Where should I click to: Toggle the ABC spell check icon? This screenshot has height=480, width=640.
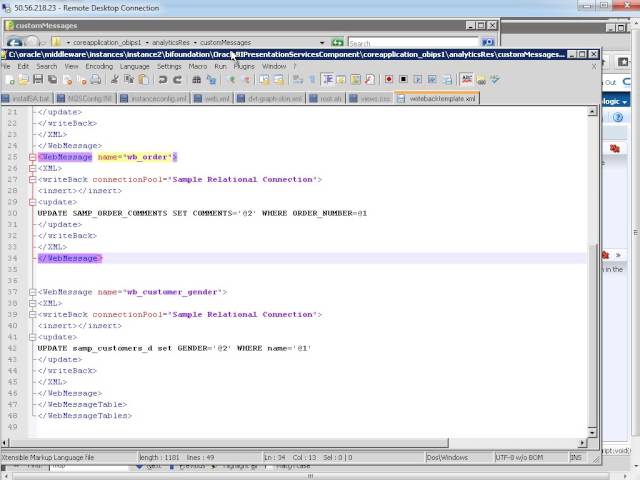(467, 80)
